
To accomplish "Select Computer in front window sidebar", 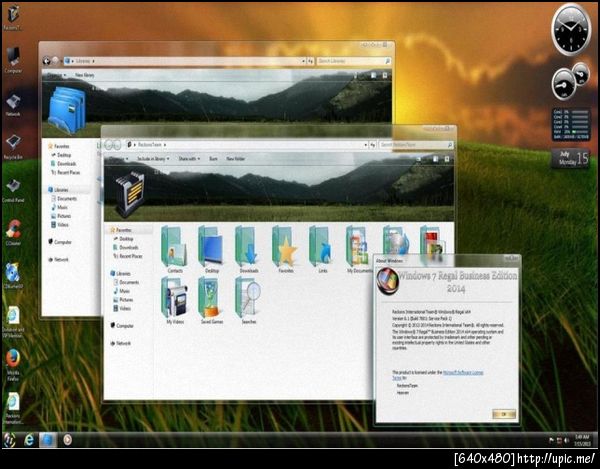I will click(122, 326).
